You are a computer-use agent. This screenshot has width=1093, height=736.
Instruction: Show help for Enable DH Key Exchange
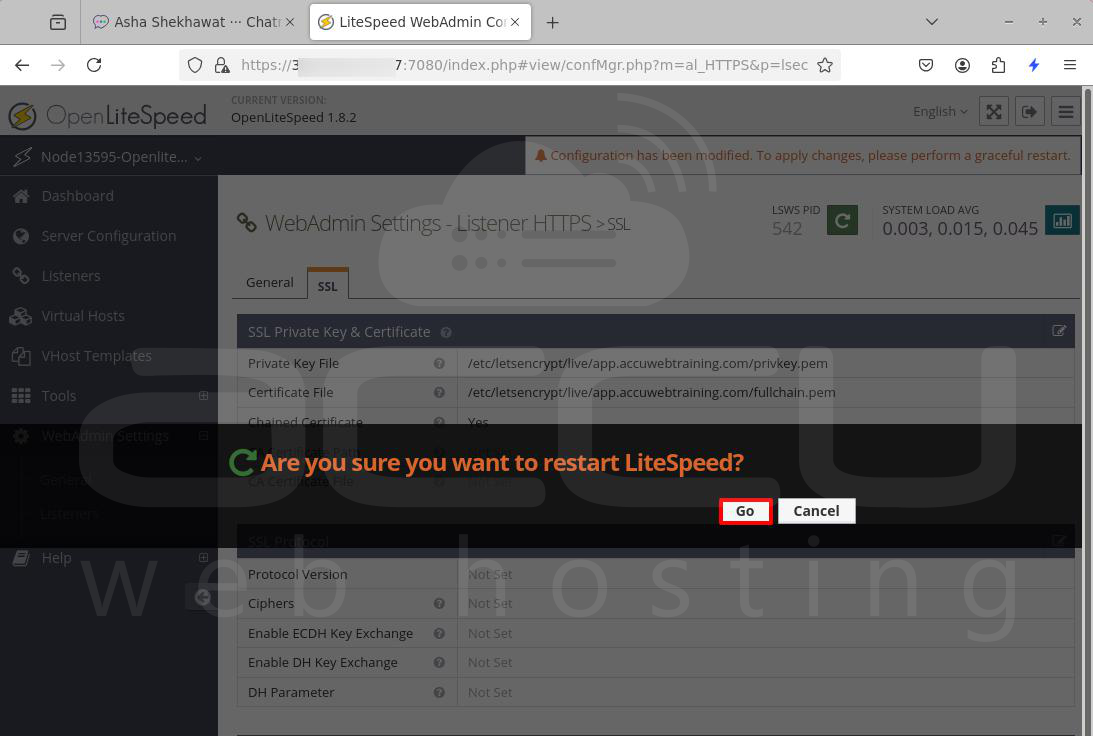point(439,662)
